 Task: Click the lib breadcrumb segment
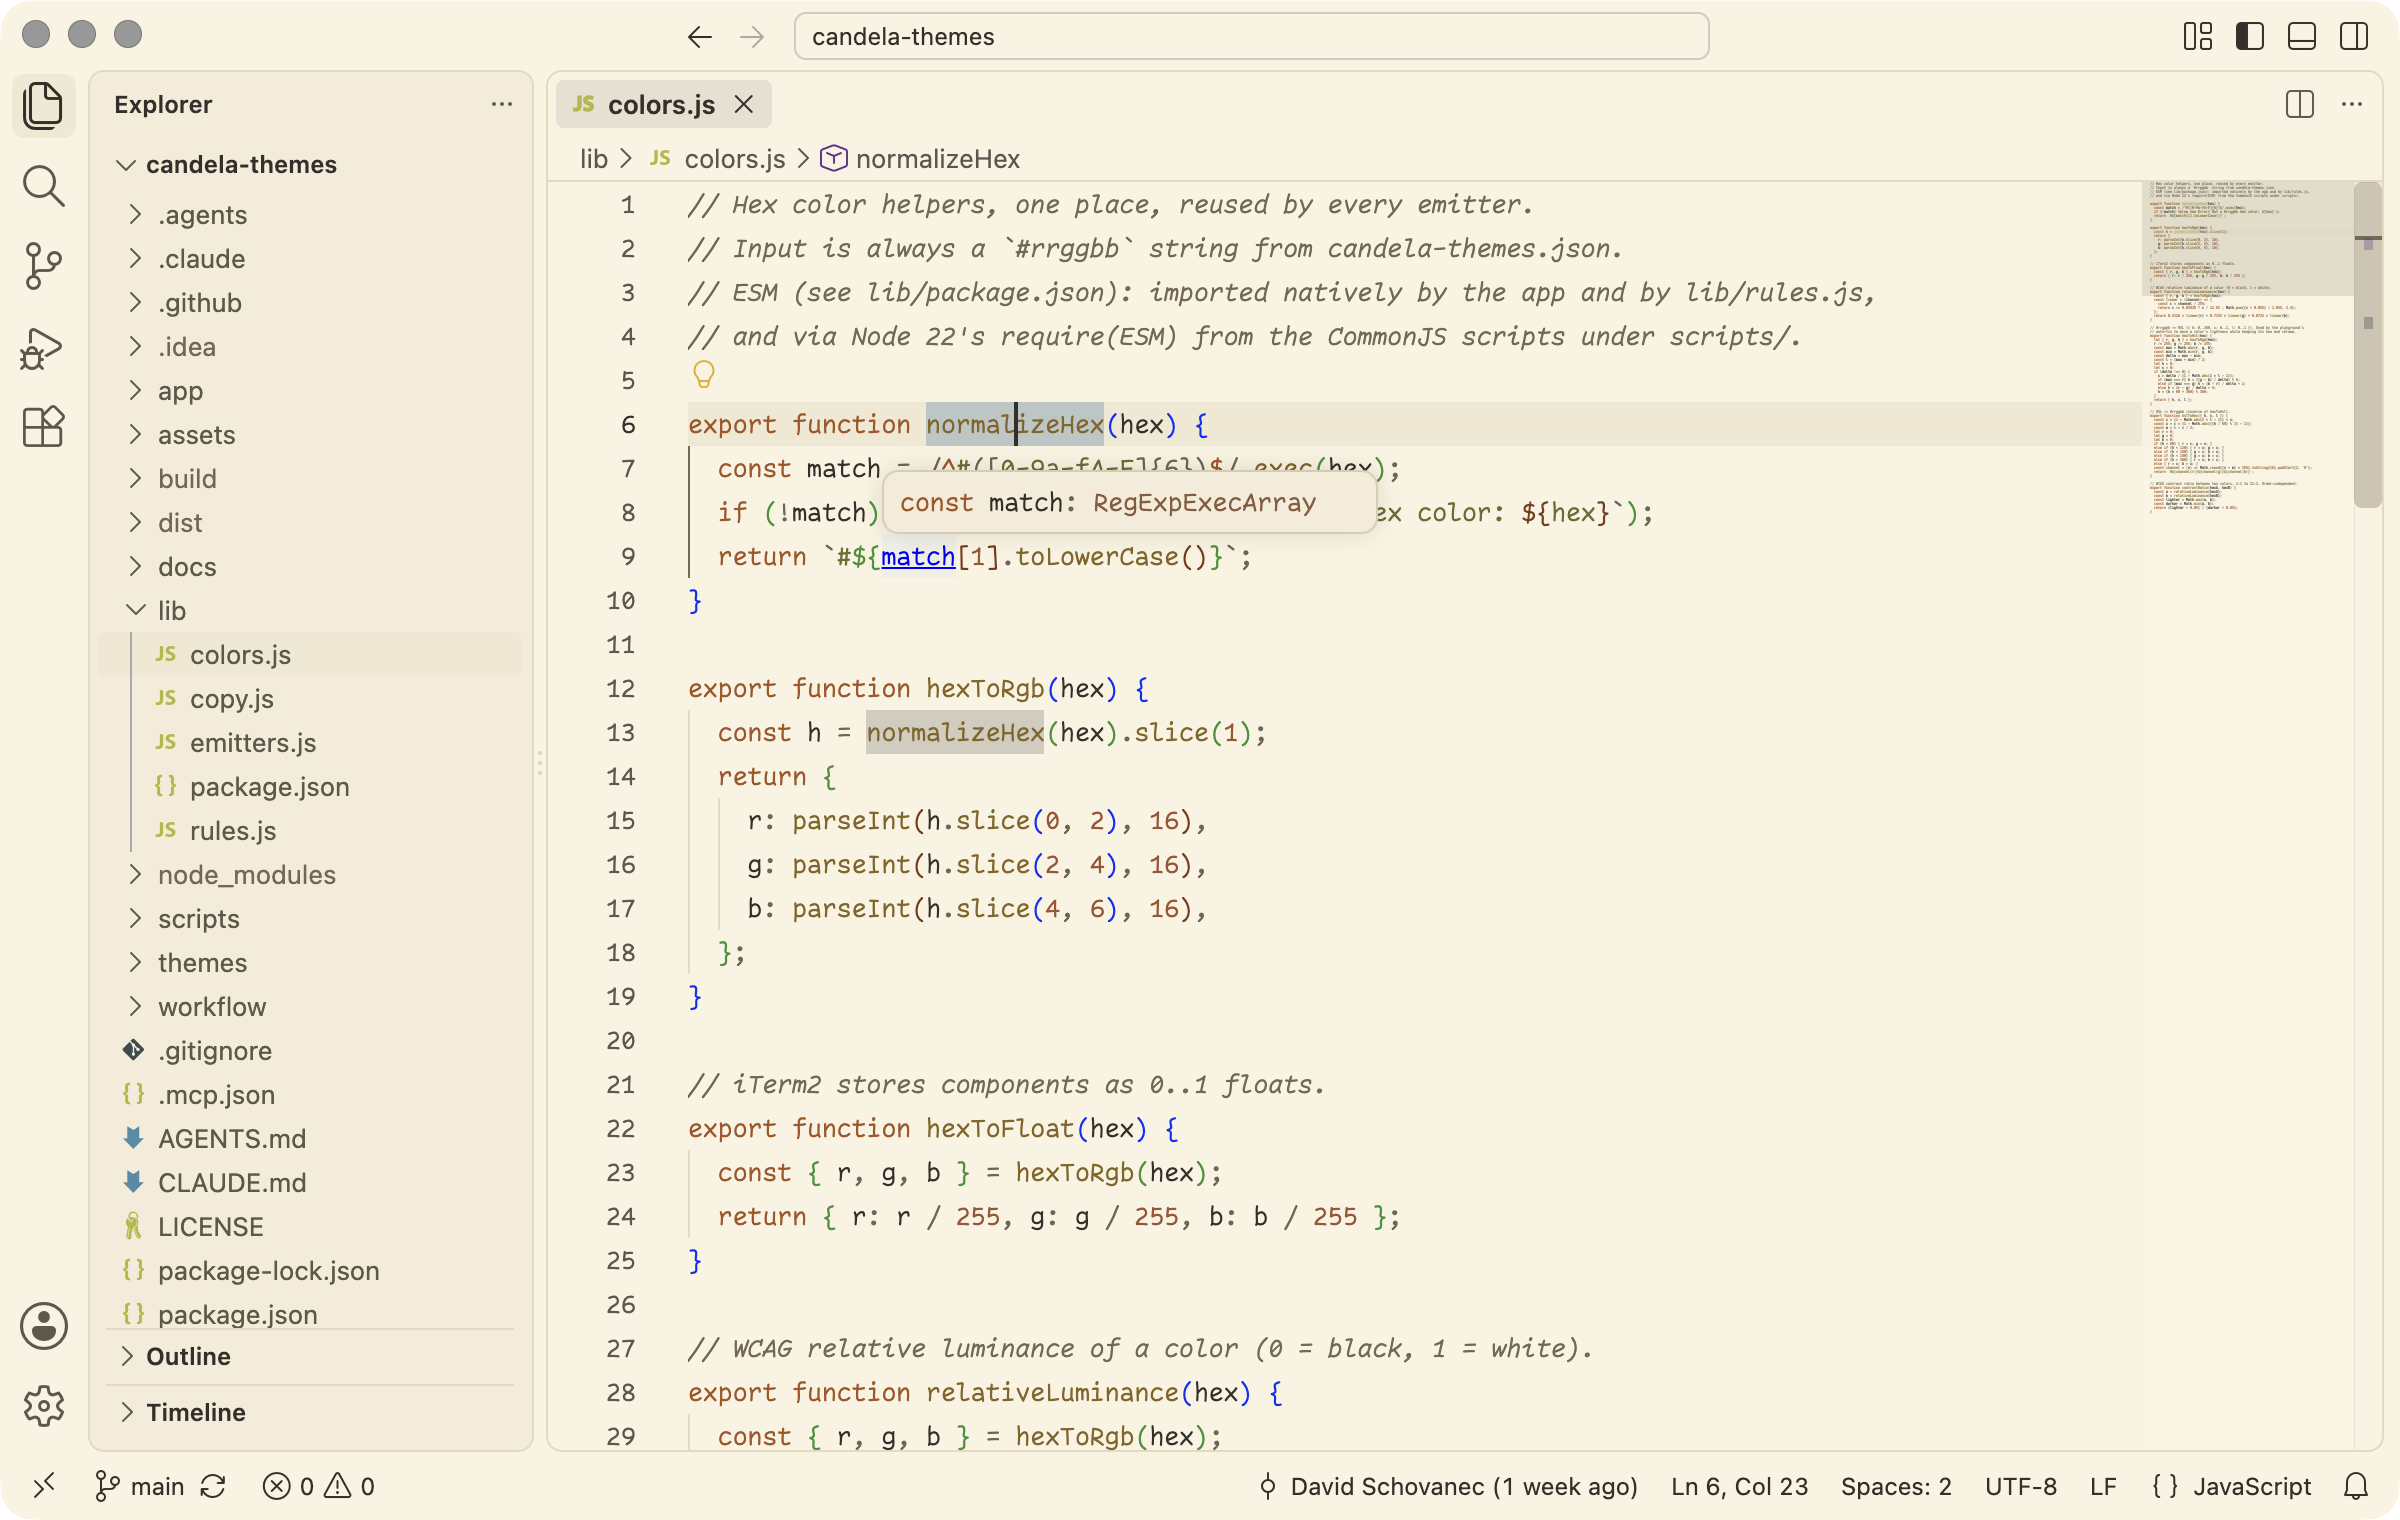(594, 159)
